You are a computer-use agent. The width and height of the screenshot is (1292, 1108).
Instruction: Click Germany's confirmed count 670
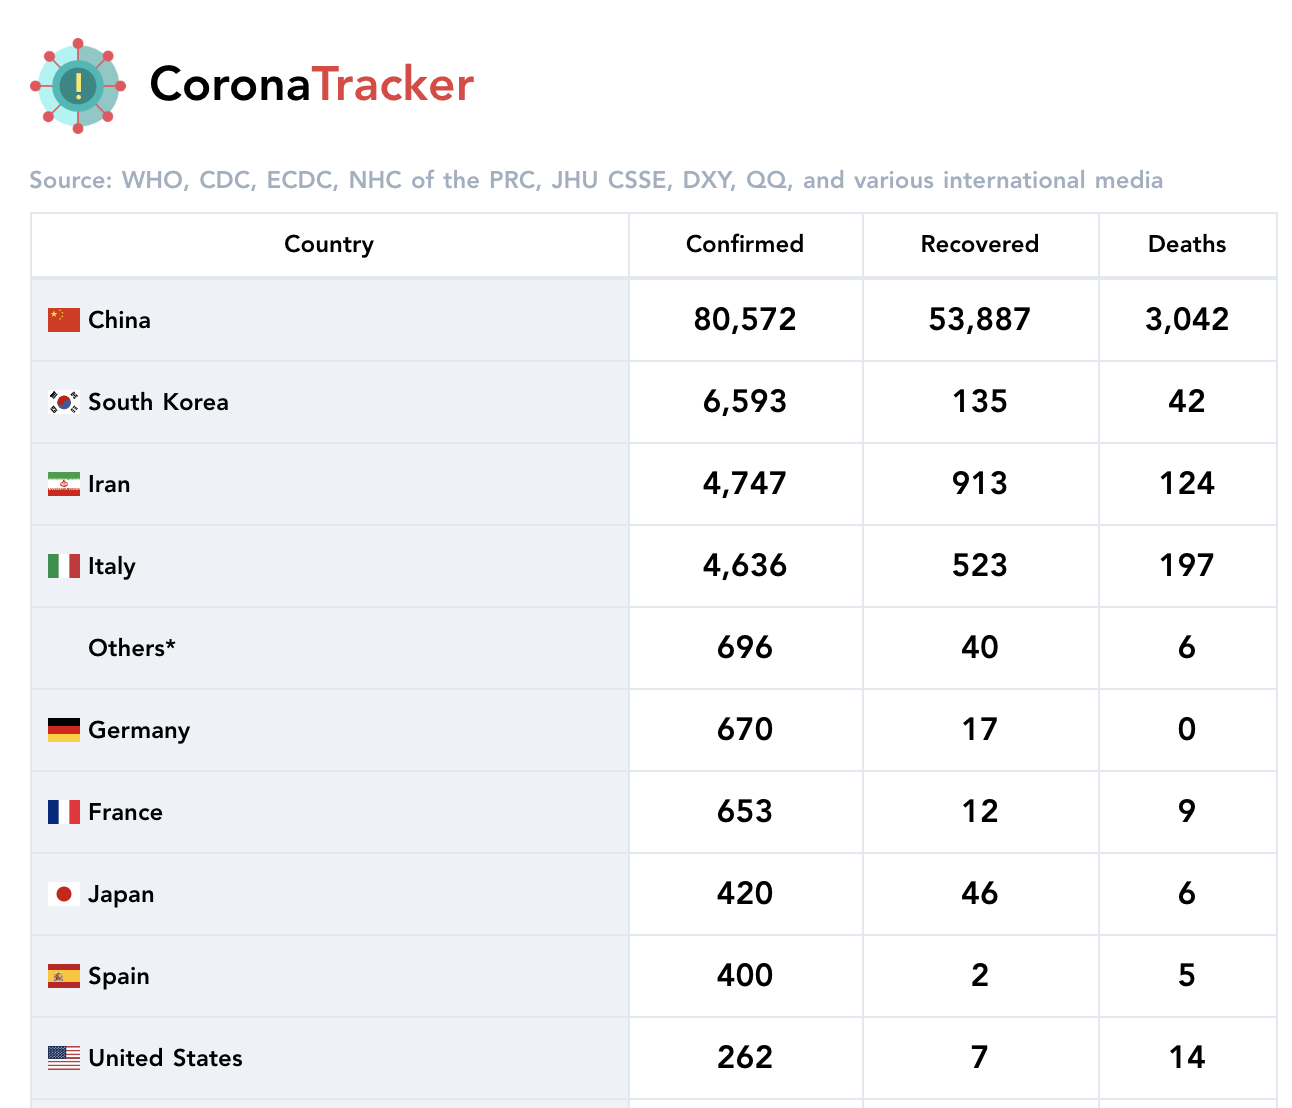click(x=745, y=730)
